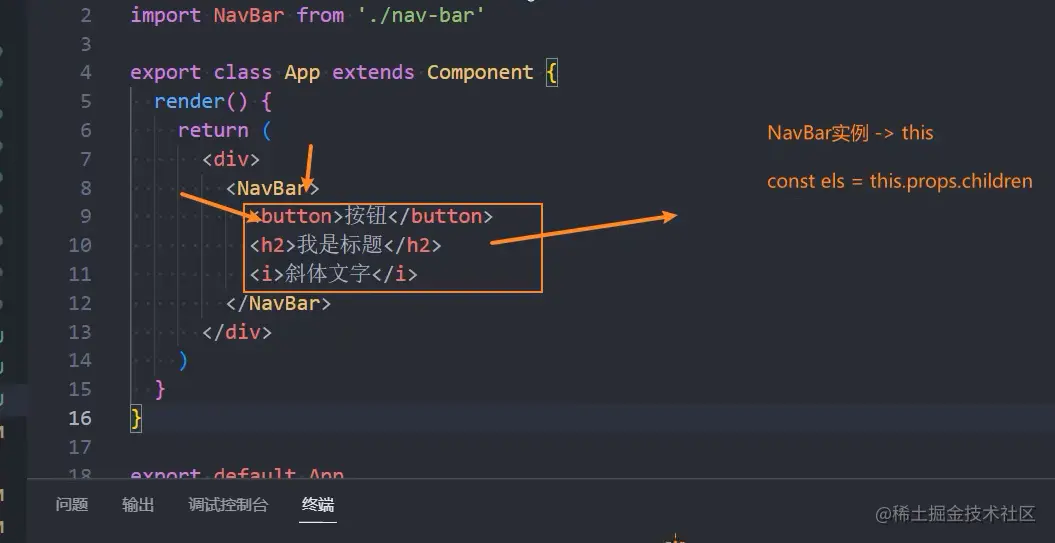
Task: Switch to the 问题 panel tab
Action: pos(72,505)
